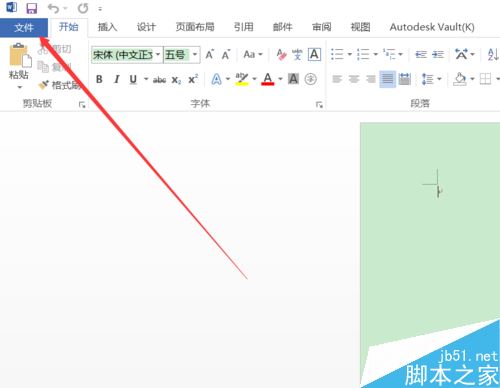500x388 pixels.
Task: Click the 粘贴 paste clipboard icon
Action: click(x=19, y=55)
